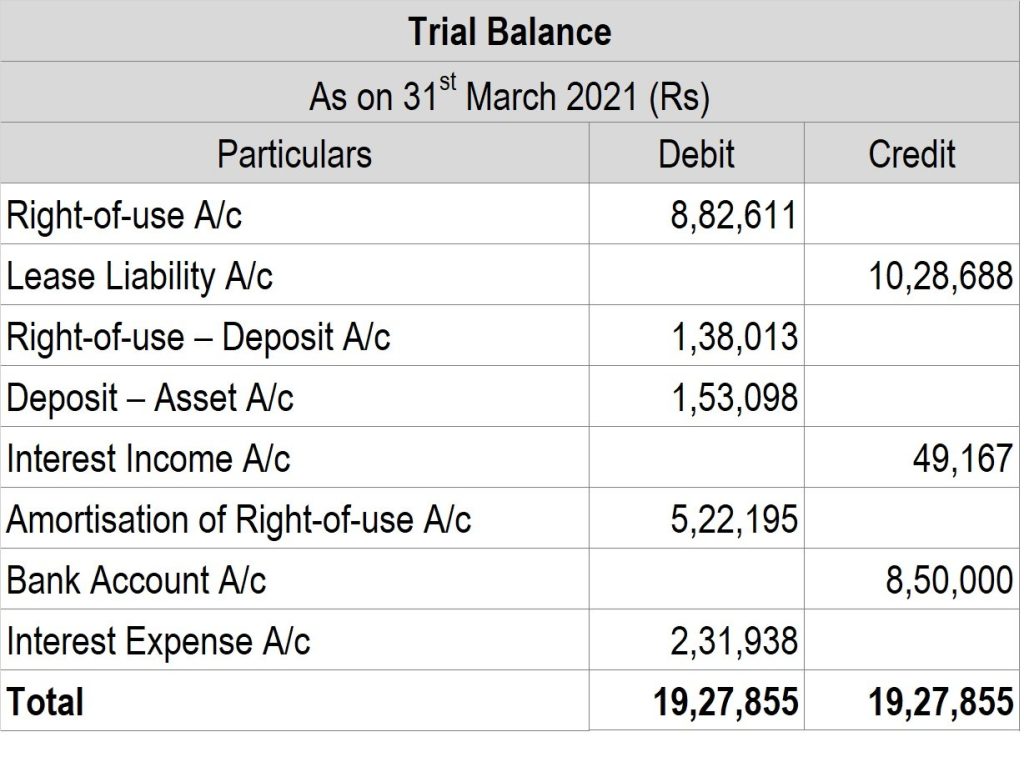
Task: Select the 10,28,688 lease liability credit
Action: (x=941, y=276)
